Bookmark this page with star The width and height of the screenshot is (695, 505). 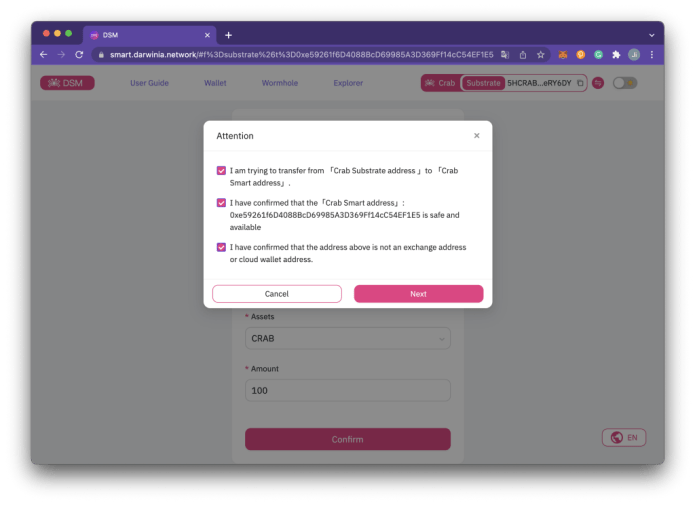click(x=540, y=55)
